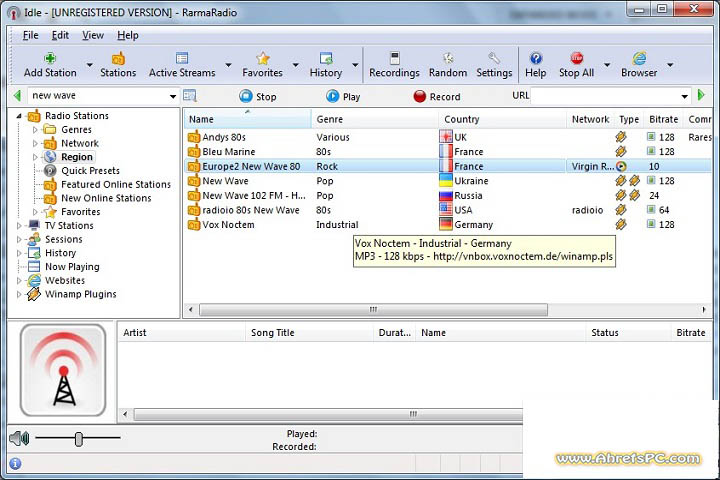This screenshot has width=720, height=480.
Task: Open the File menu
Action: 31,35
